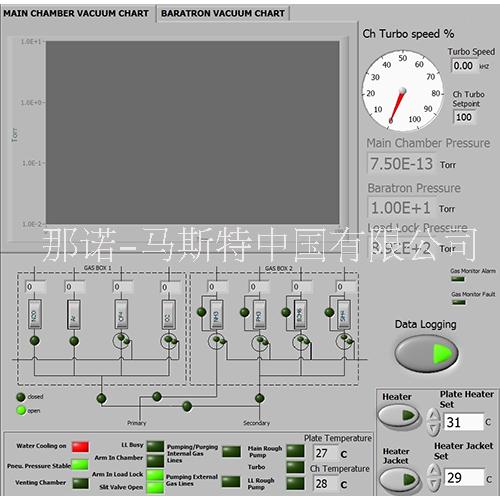
Task: Switch to Baratron Vacuum Chart tab
Action: tap(223, 14)
